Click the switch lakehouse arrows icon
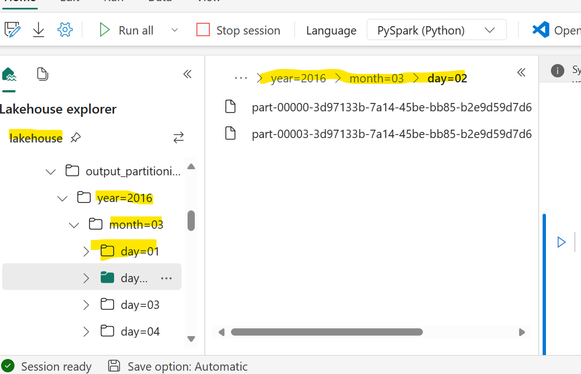The height and width of the screenshot is (374, 581). 179,138
